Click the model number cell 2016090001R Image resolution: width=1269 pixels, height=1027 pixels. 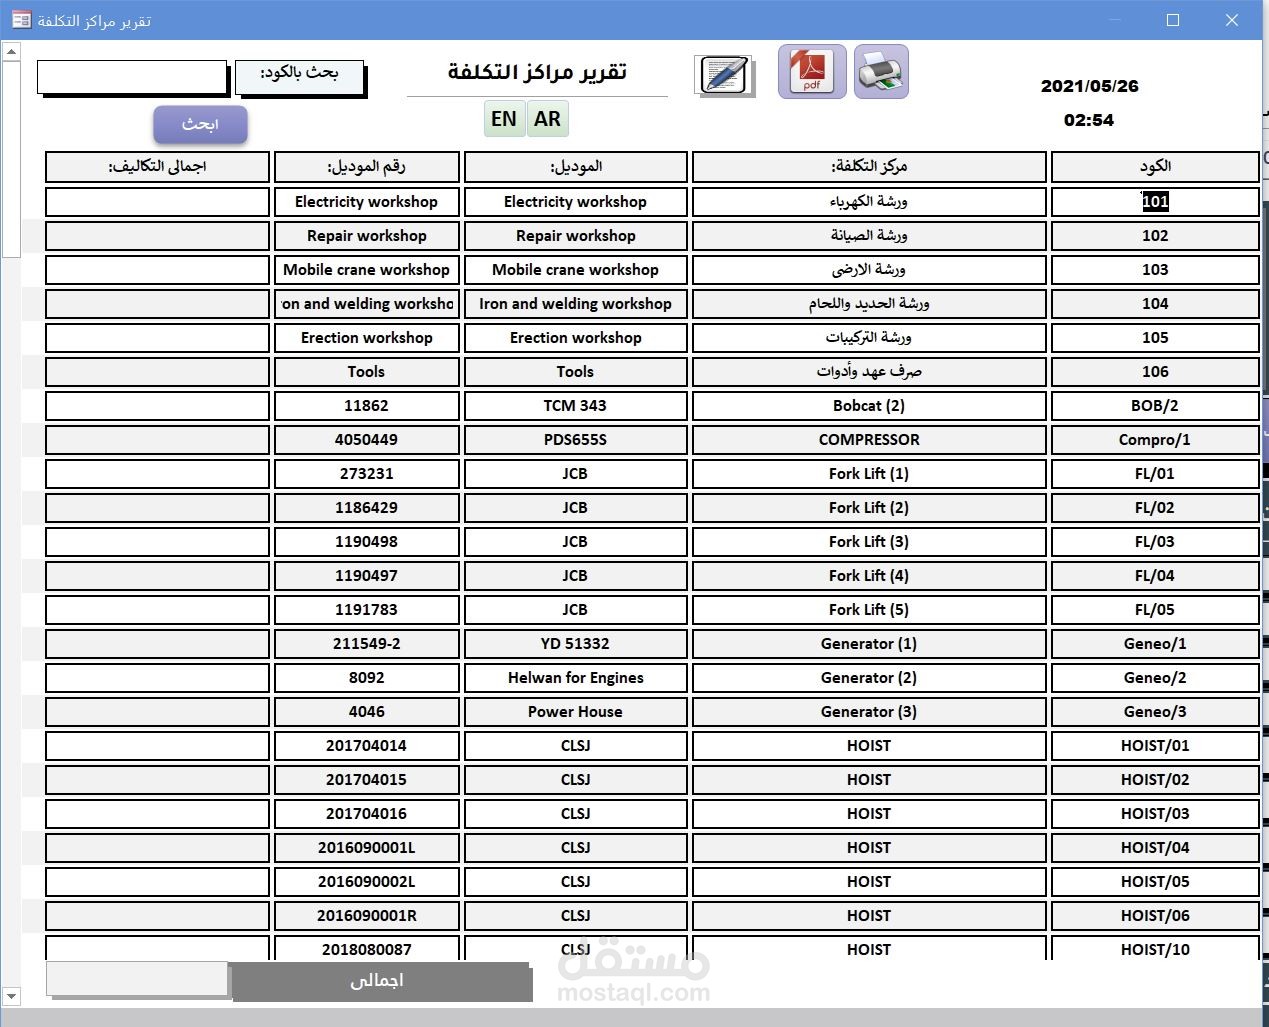click(x=366, y=915)
